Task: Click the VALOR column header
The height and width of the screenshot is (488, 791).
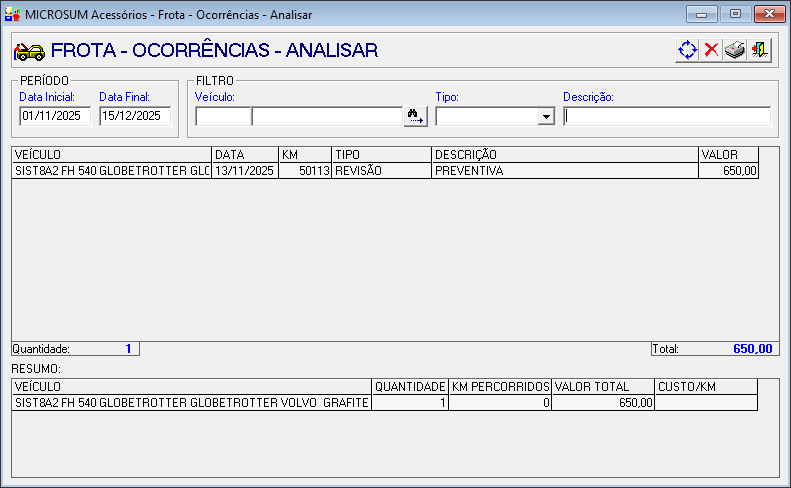Action: click(729, 154)
